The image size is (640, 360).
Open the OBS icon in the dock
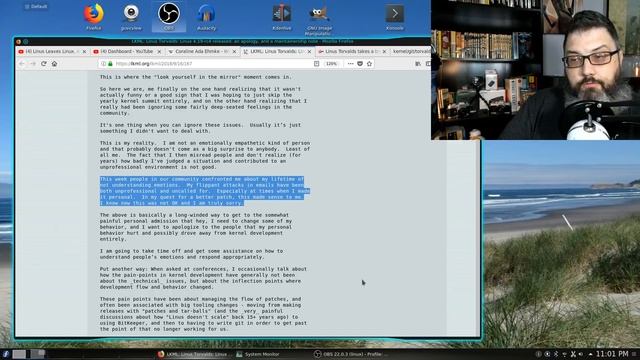(x=169, y=16)
